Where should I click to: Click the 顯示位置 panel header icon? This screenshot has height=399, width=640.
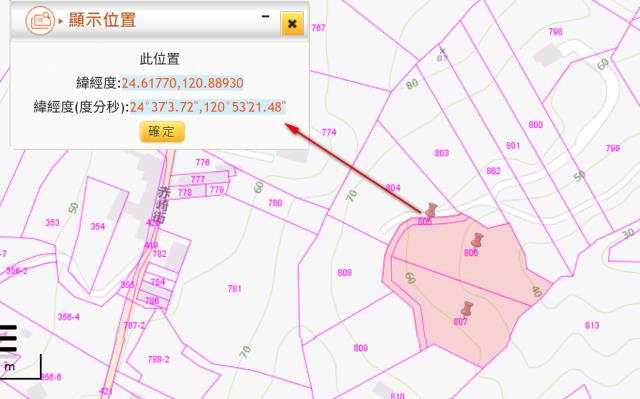[x=40, y=20]
